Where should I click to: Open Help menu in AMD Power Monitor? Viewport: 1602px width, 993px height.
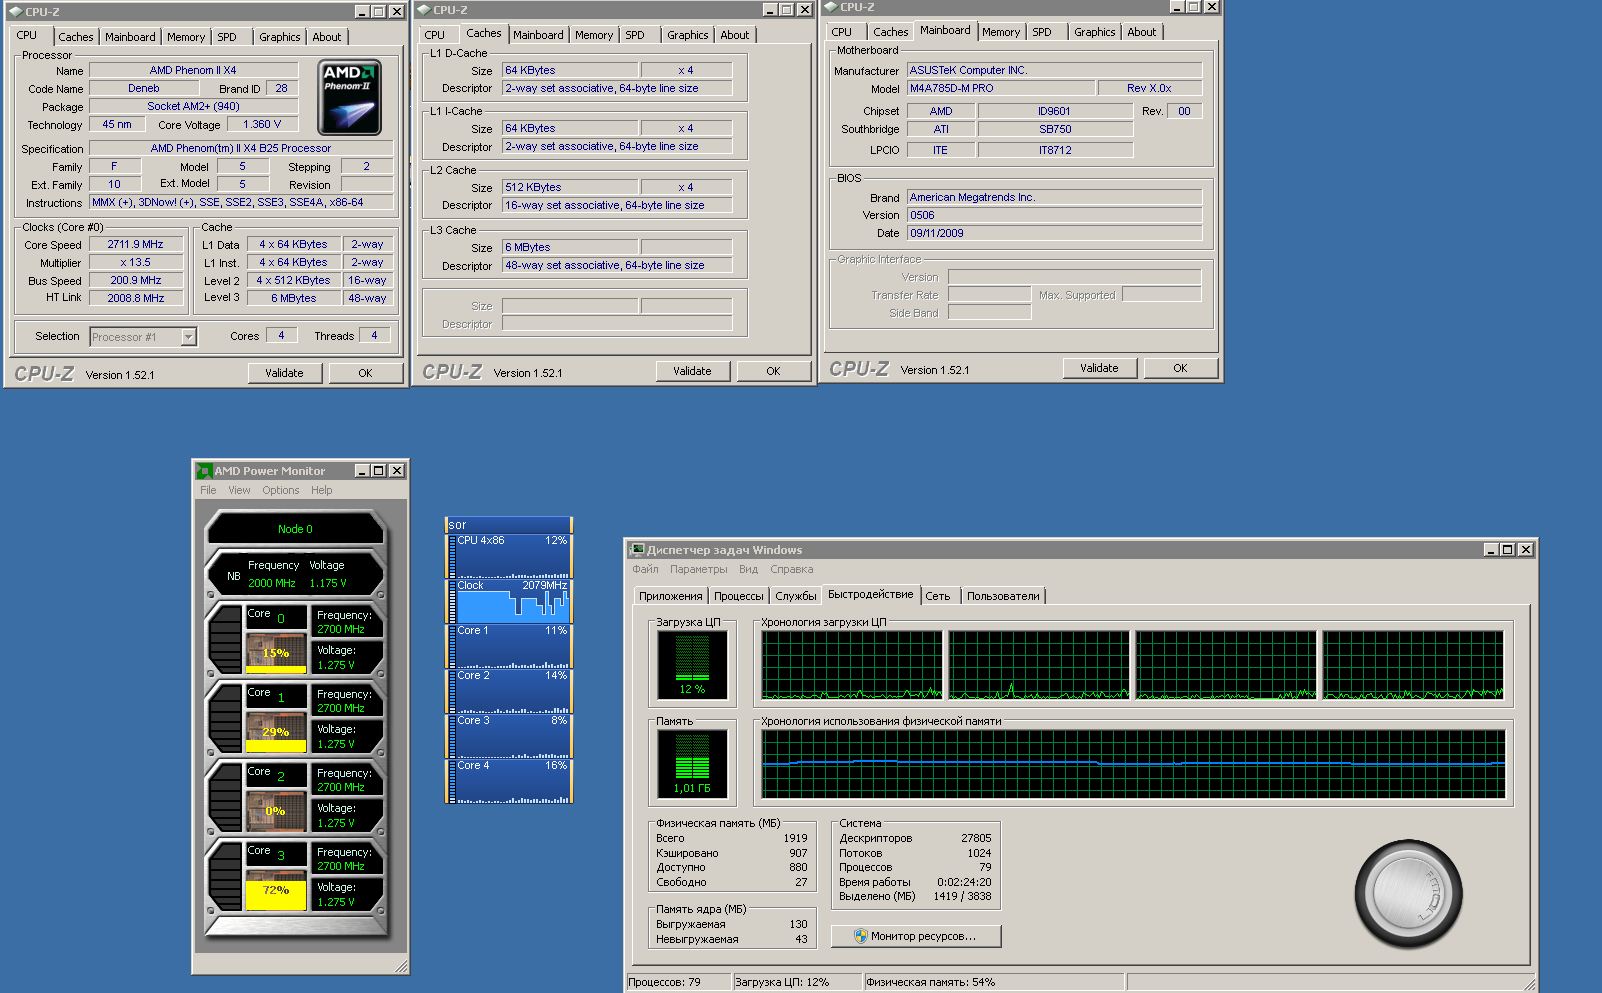click(322, 490)
